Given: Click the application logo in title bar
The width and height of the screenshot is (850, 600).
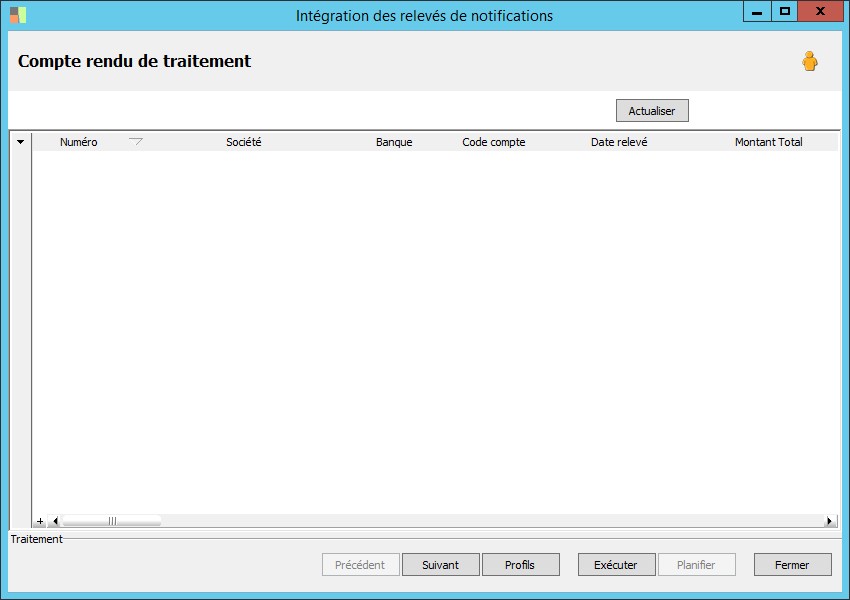Looking at the screenshot, I should pyautogui.click(x=18, y=15).
